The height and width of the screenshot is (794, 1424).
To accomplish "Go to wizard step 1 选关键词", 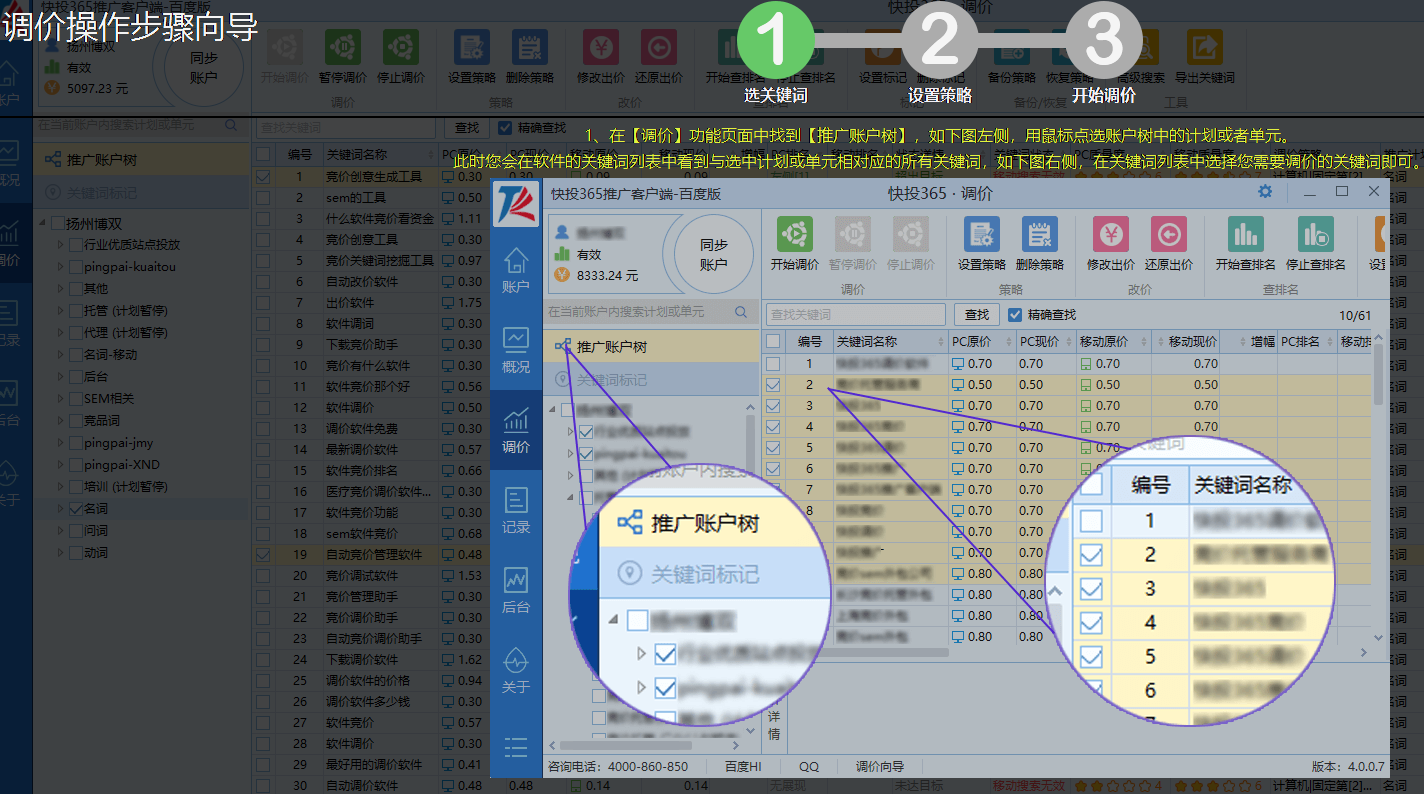I will click(x=775, y=40).
